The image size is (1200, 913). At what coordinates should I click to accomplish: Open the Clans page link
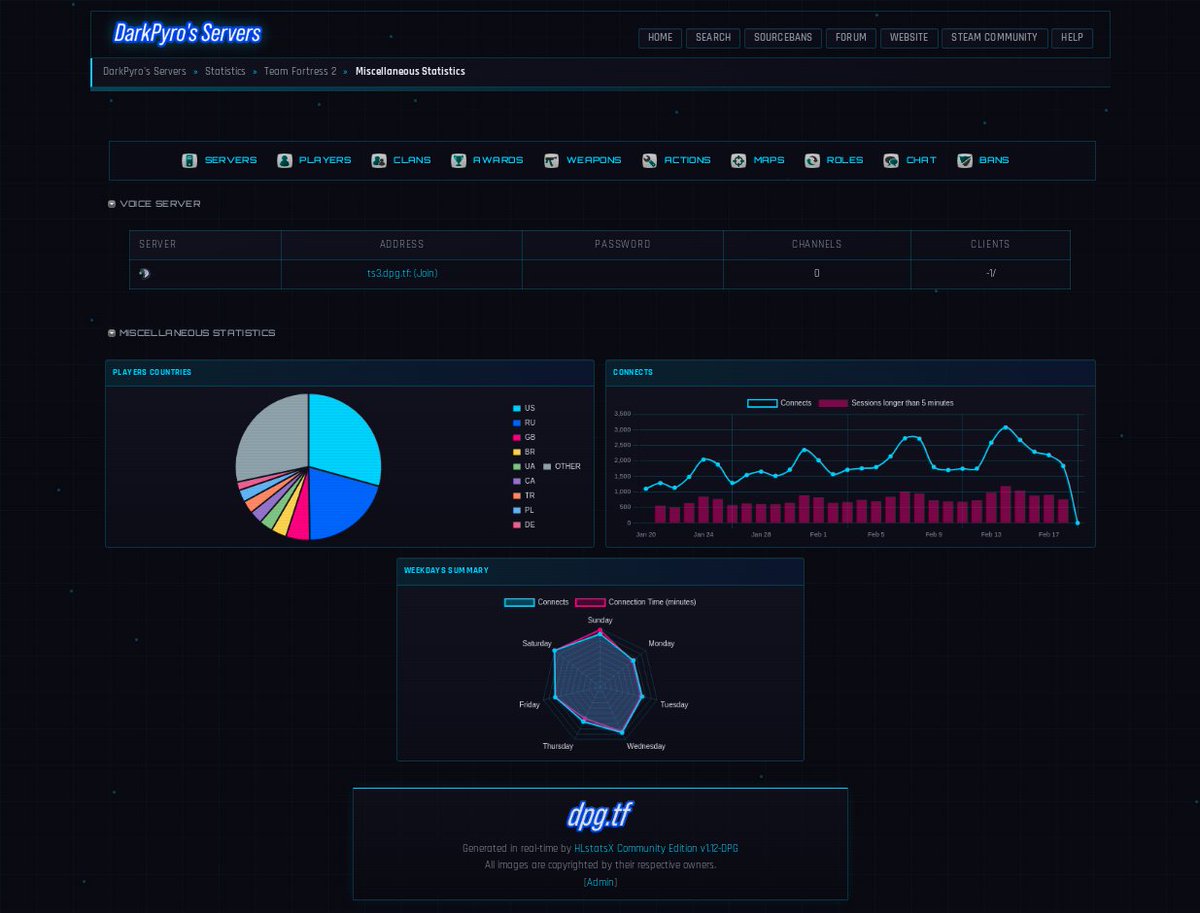click(412, 160)
